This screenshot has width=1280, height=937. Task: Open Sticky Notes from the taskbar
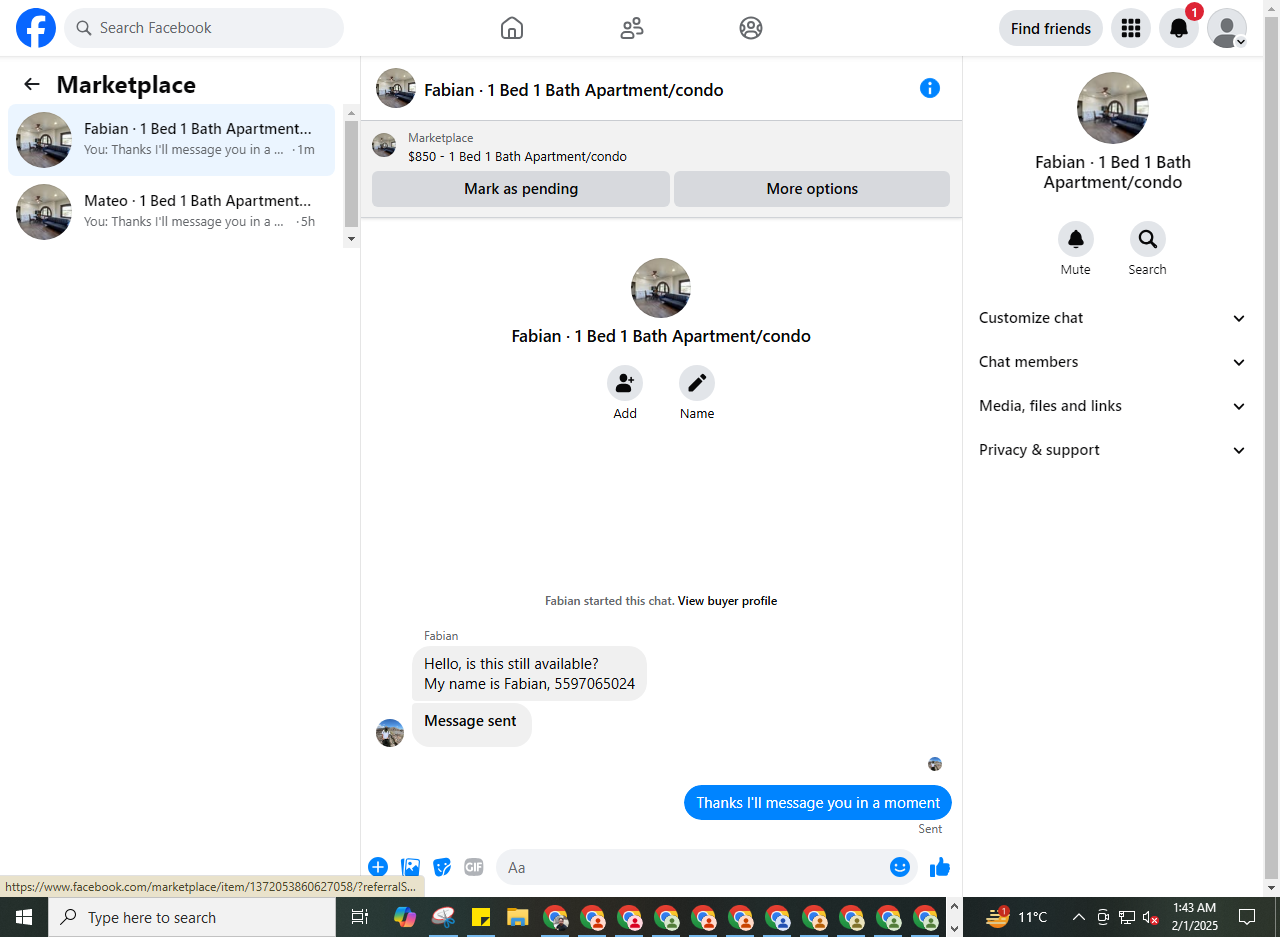480,917
